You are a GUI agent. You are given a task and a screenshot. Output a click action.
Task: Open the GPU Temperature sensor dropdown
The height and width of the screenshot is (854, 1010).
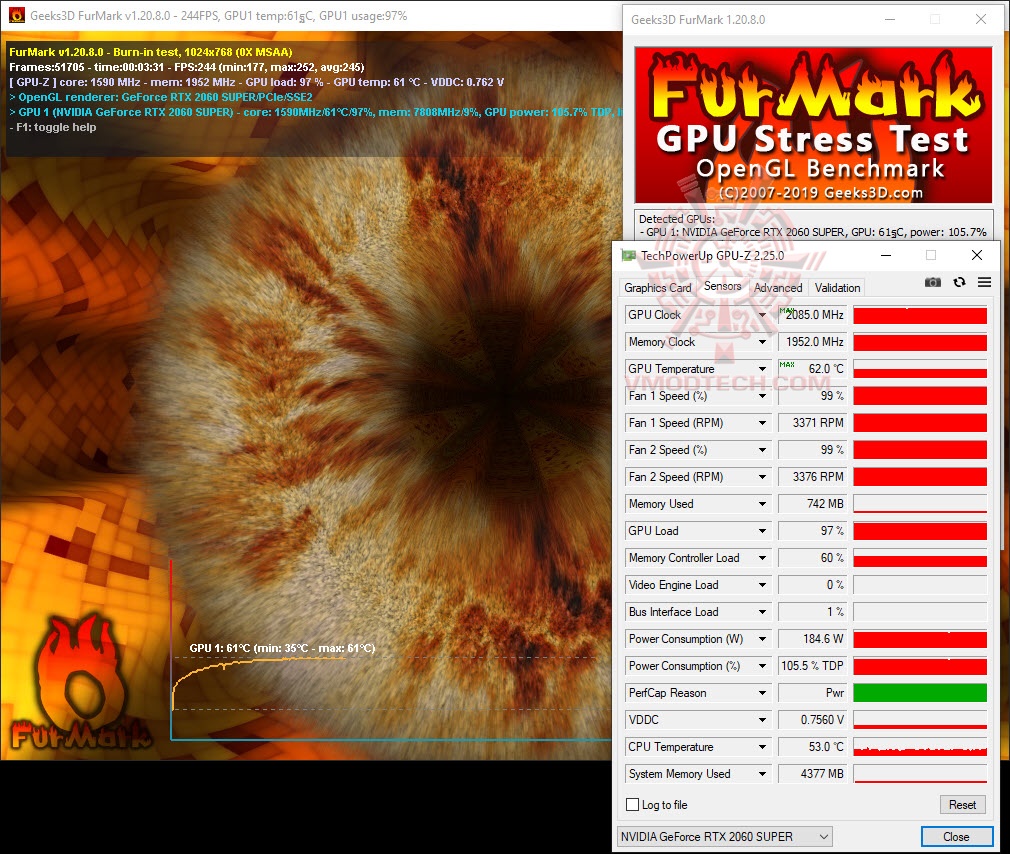(762, 369)
